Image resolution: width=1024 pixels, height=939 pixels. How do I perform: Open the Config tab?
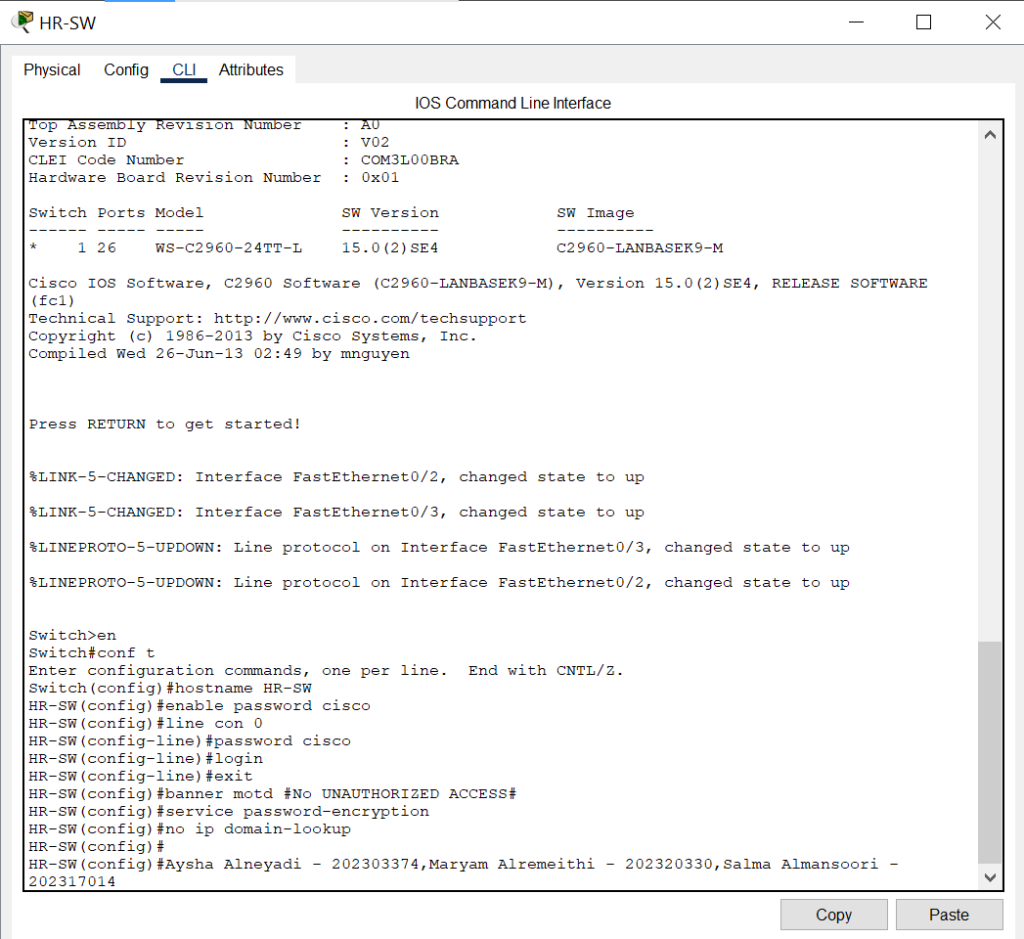pyautogui.click(x=126, y=70)
